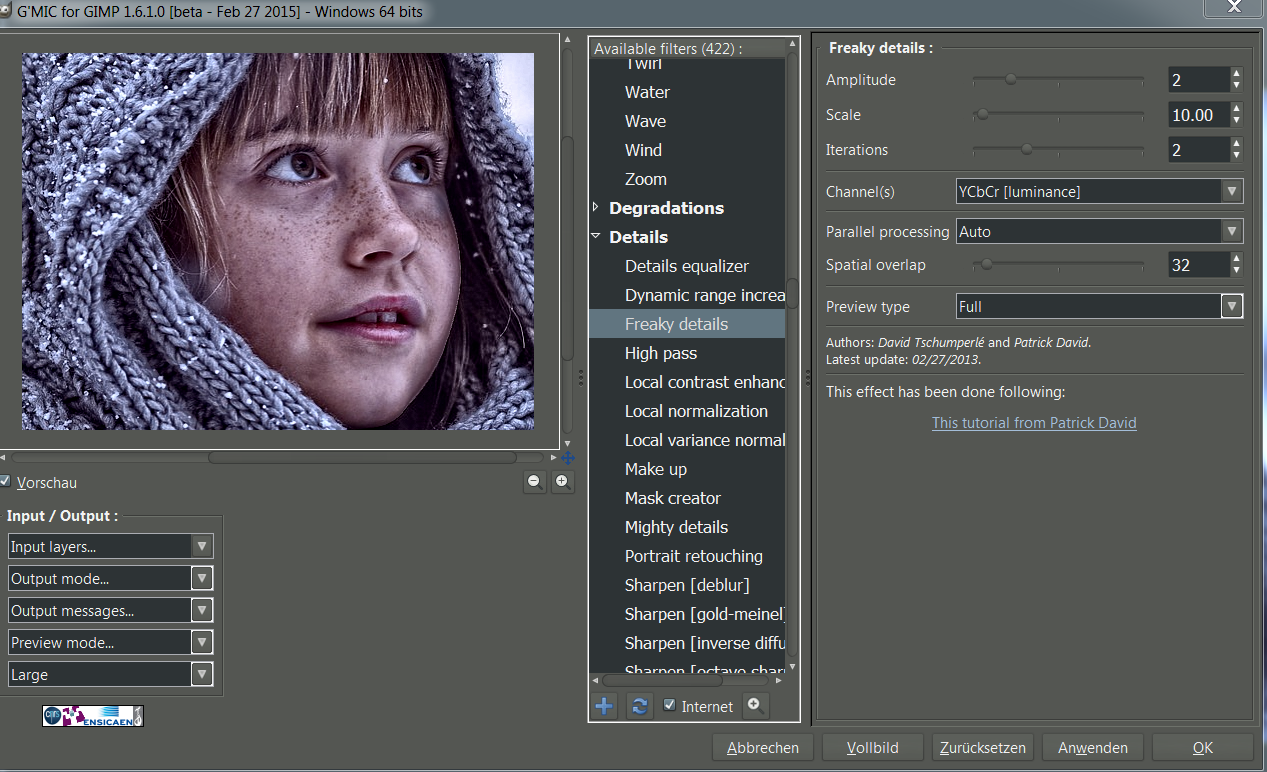Click the ENSICAEN logo image
The image size is (1267, 772).
(93, 716)
